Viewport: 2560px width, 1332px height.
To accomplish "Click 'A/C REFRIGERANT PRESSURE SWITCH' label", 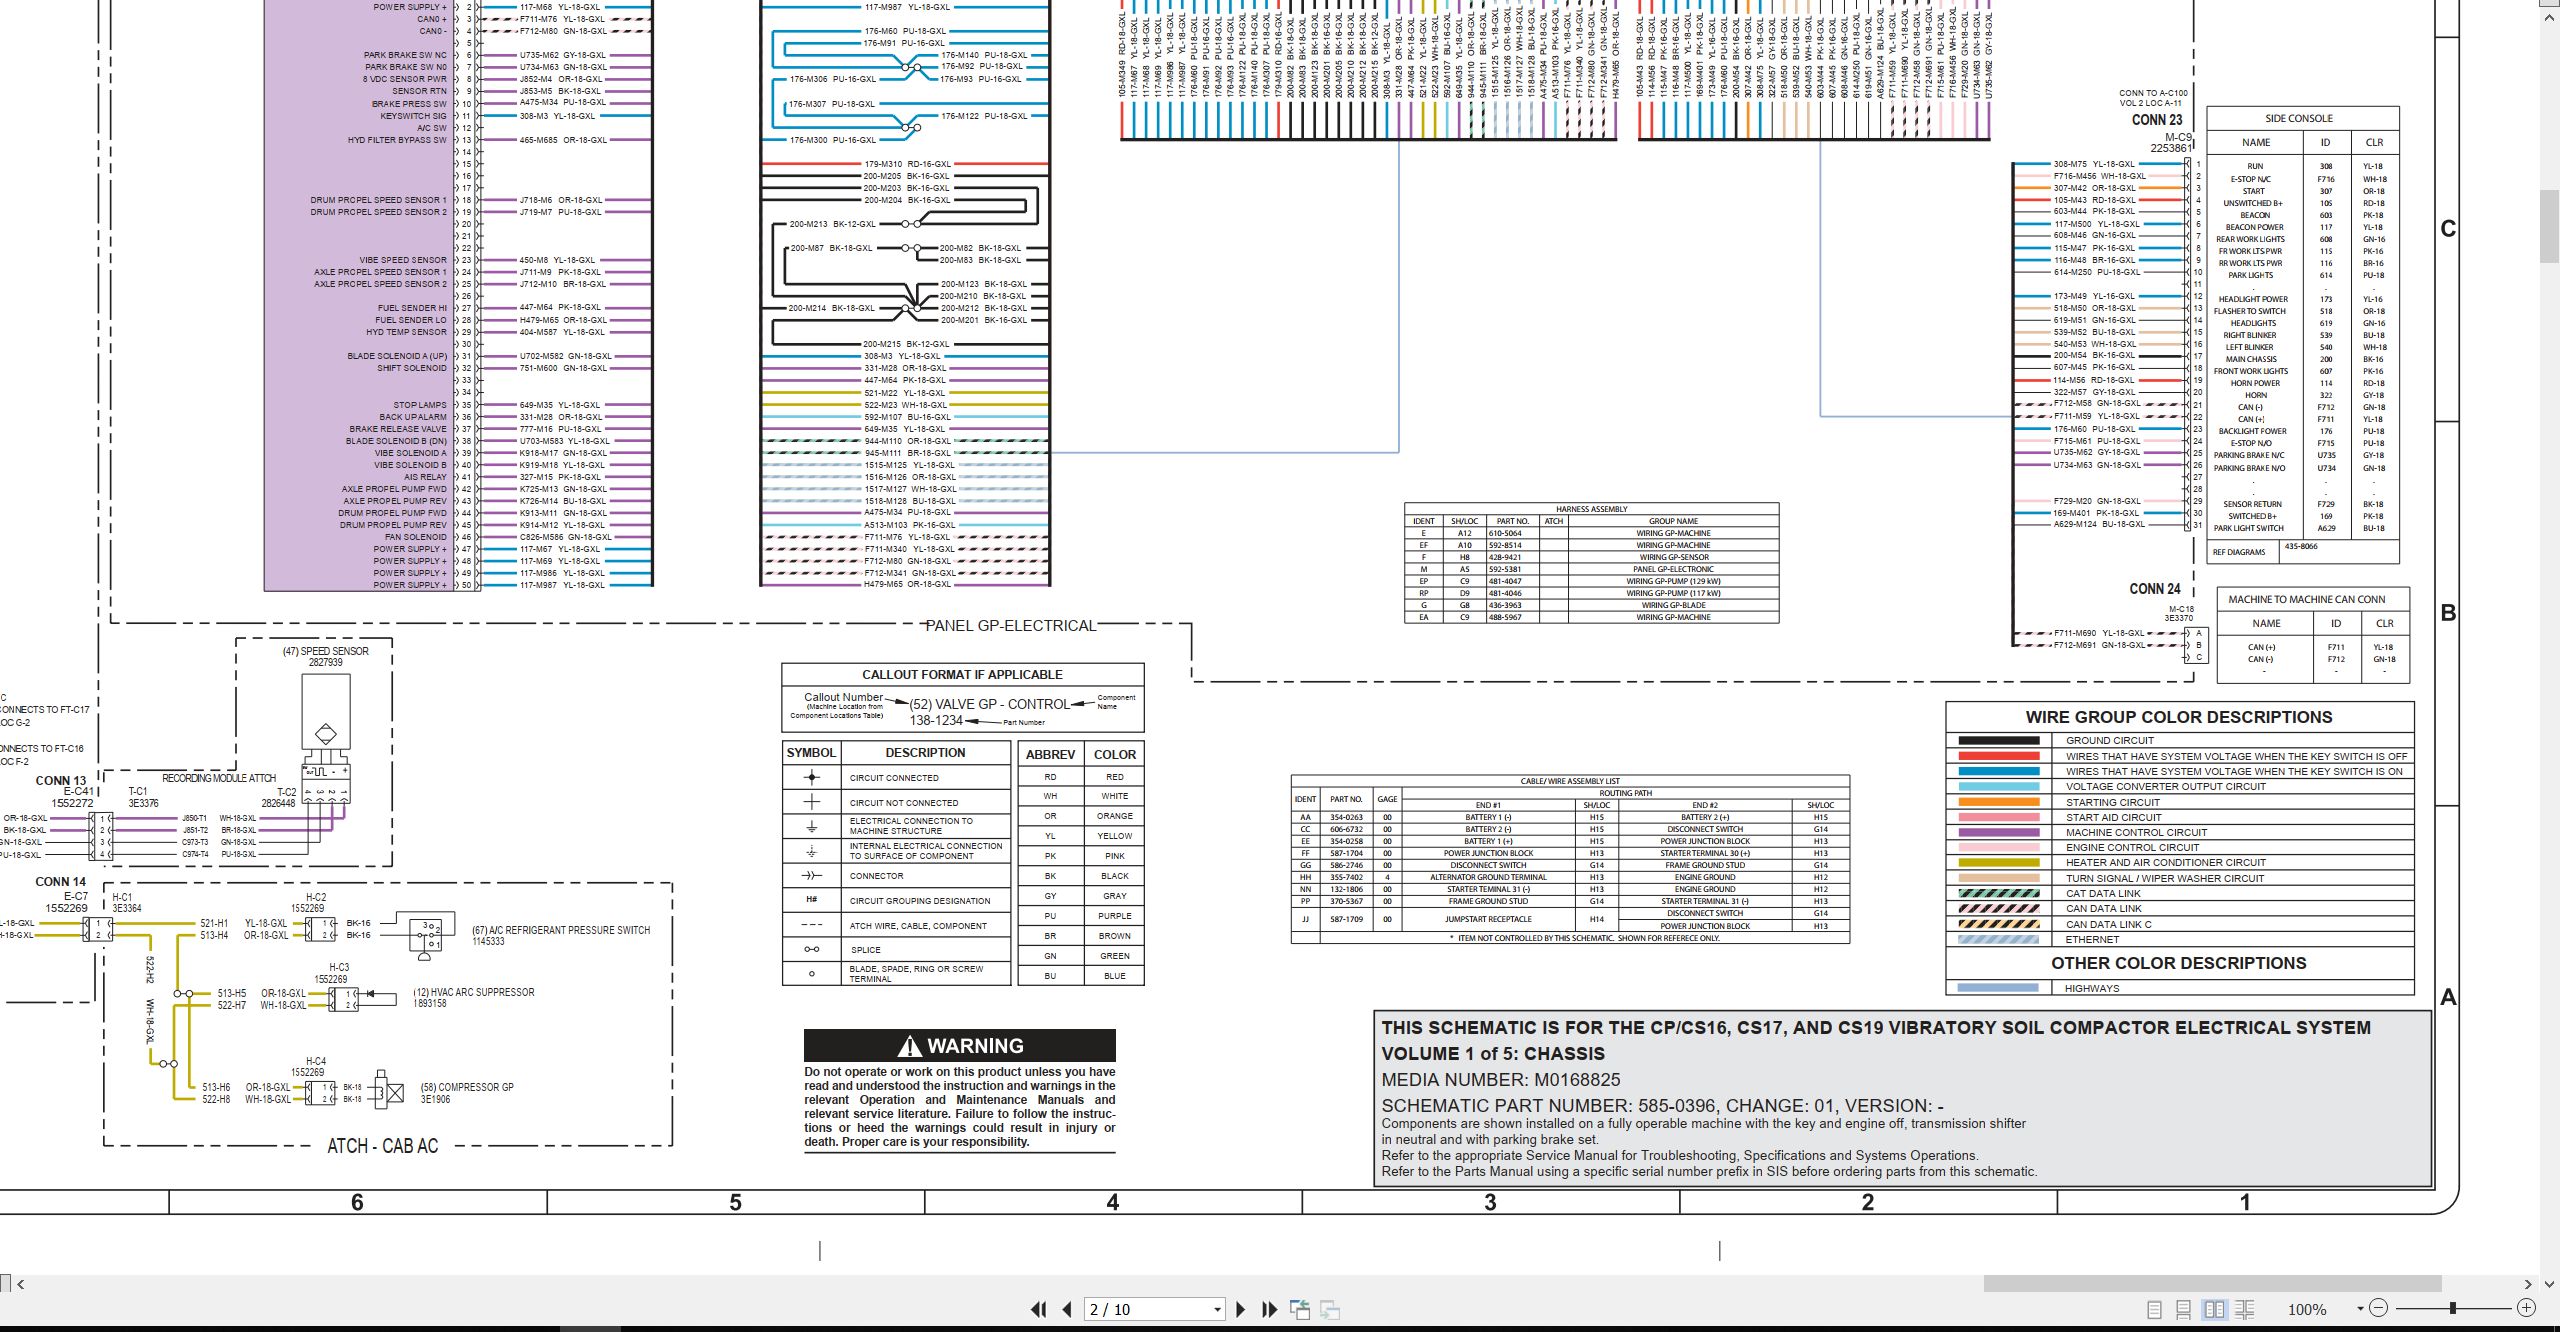I will click(x=569, y=930).
